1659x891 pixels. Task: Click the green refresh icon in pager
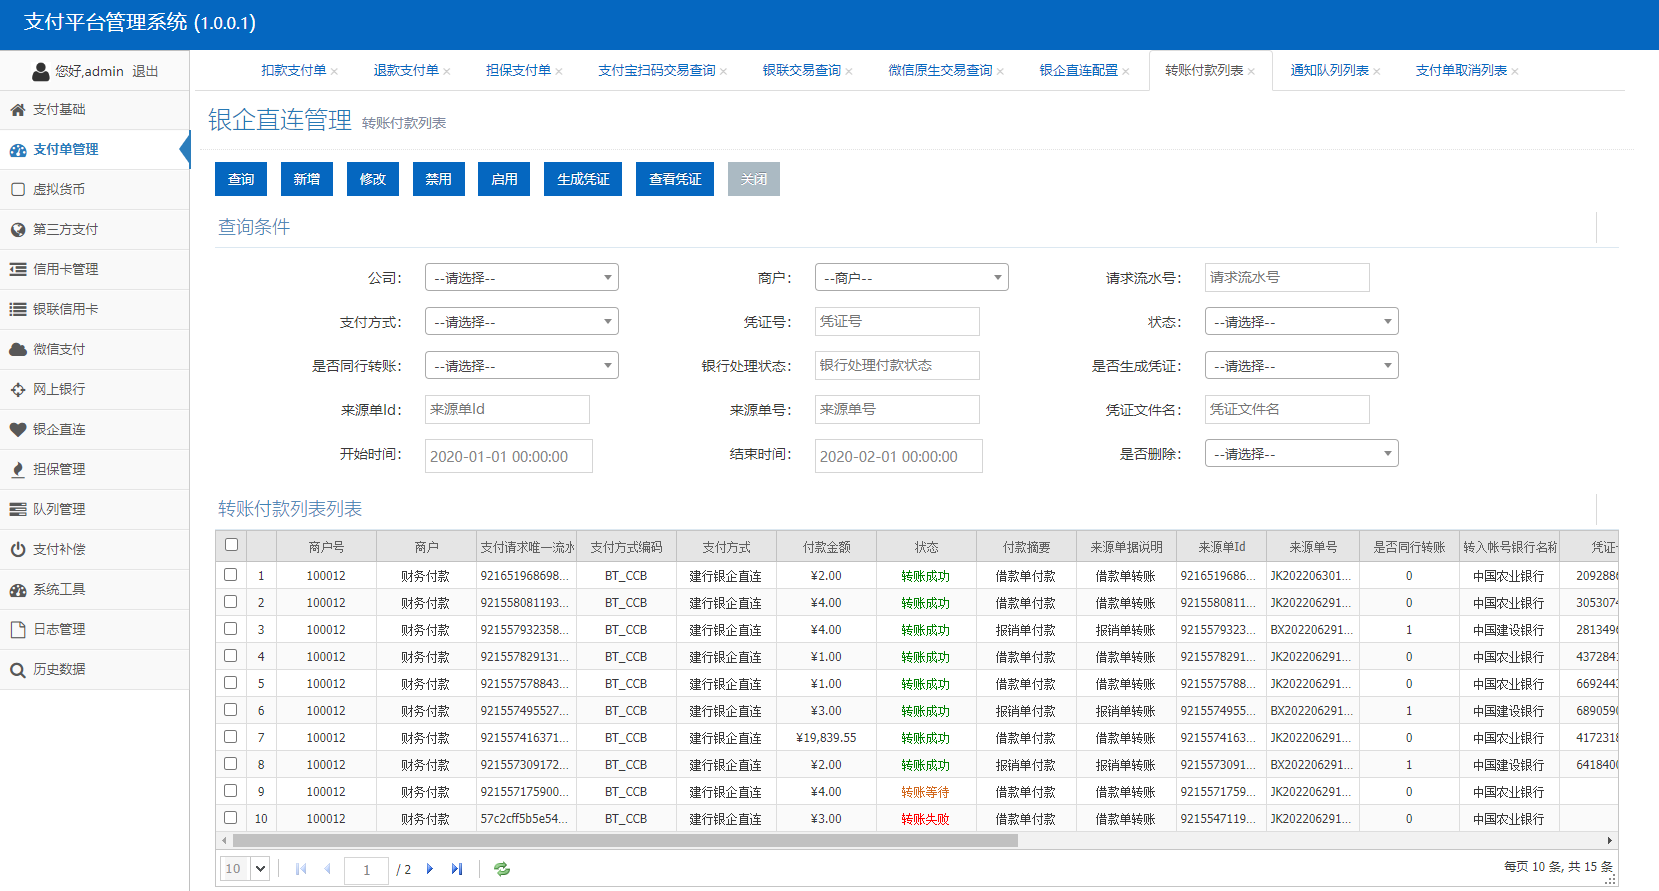pyautogui.click(x=502, y=869)
